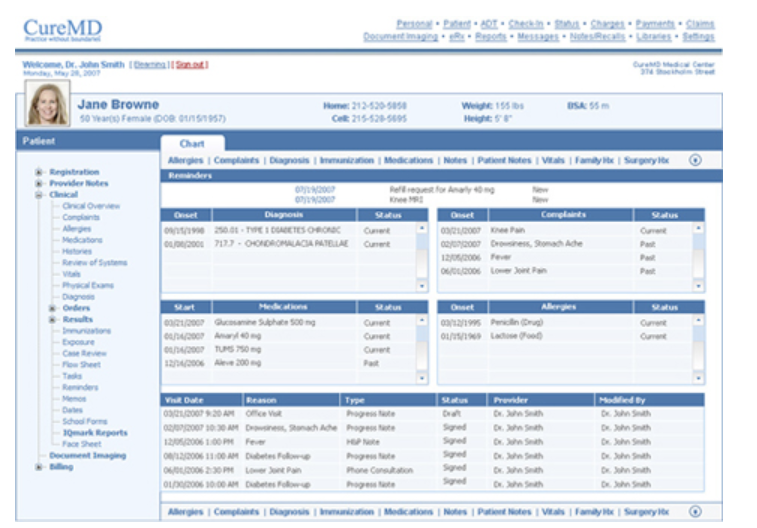Viewport: 757px width, 528px height.
Task: Open Claims in header navigation
Action: (x=700, y=24)
